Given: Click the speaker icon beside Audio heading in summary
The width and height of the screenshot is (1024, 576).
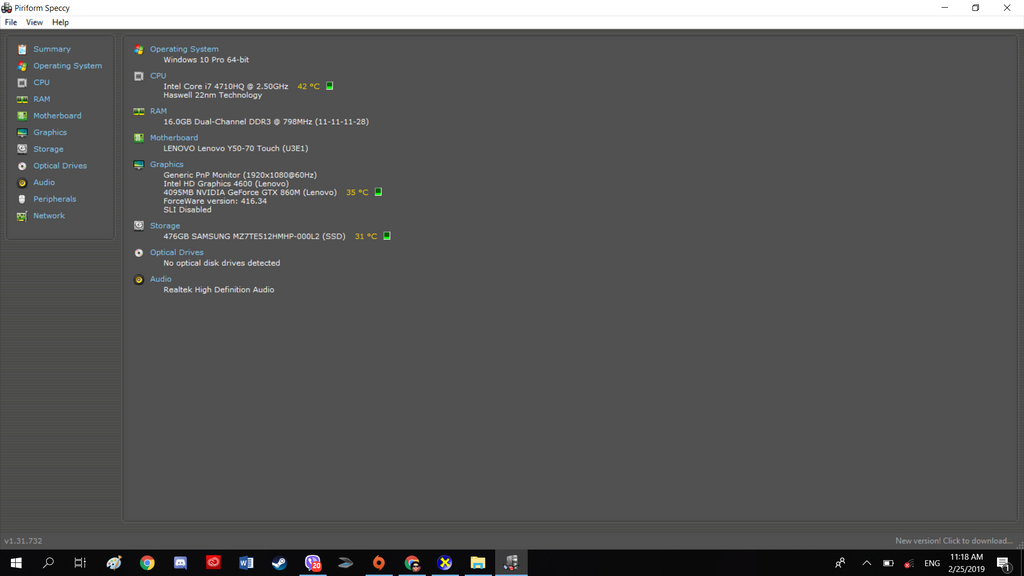Looking at the screenshot, I should point(138,280).
